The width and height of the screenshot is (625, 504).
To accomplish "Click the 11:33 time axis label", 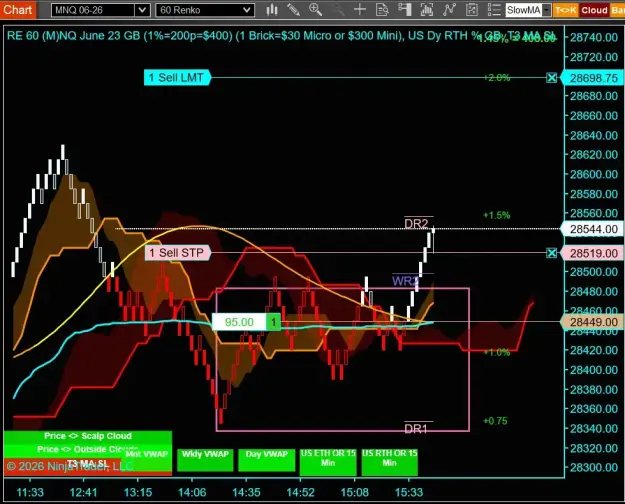I will click(30, 492).
